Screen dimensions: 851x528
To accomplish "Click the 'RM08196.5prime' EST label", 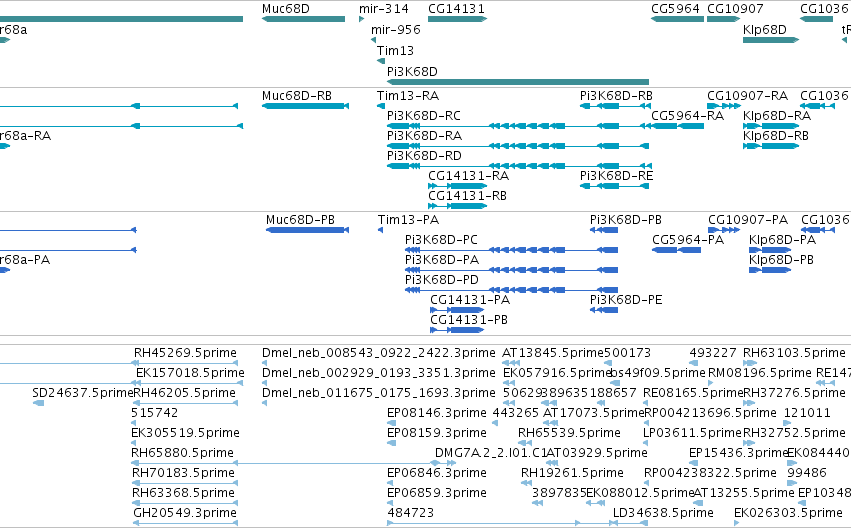I will pos(760,373).
